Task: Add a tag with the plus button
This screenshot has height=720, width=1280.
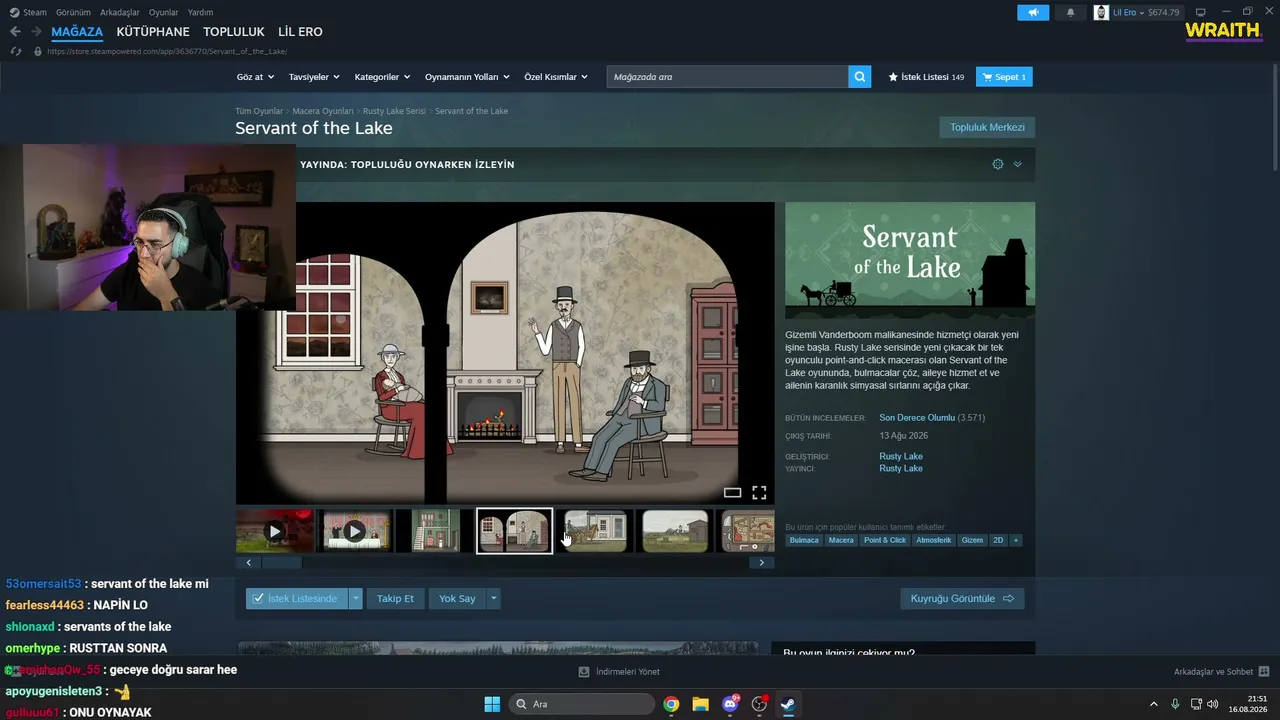Action: (x=1016, y=540)
